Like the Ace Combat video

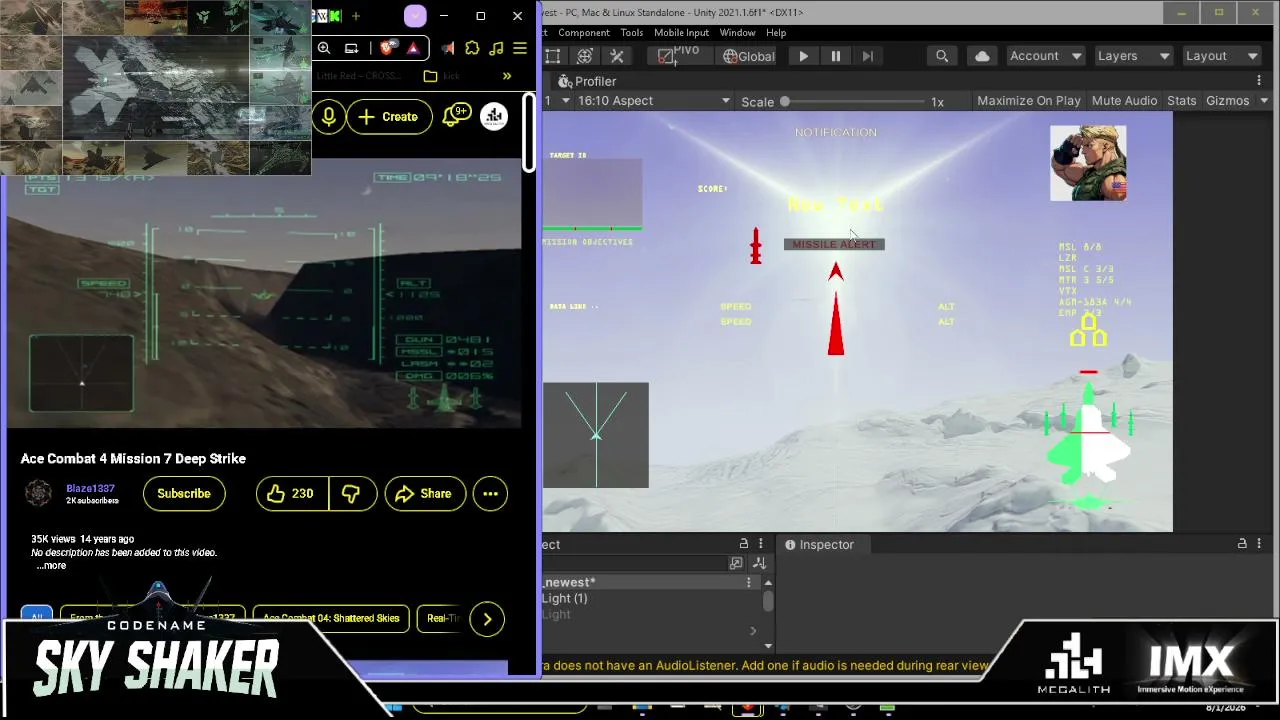[x=292, y=493]
